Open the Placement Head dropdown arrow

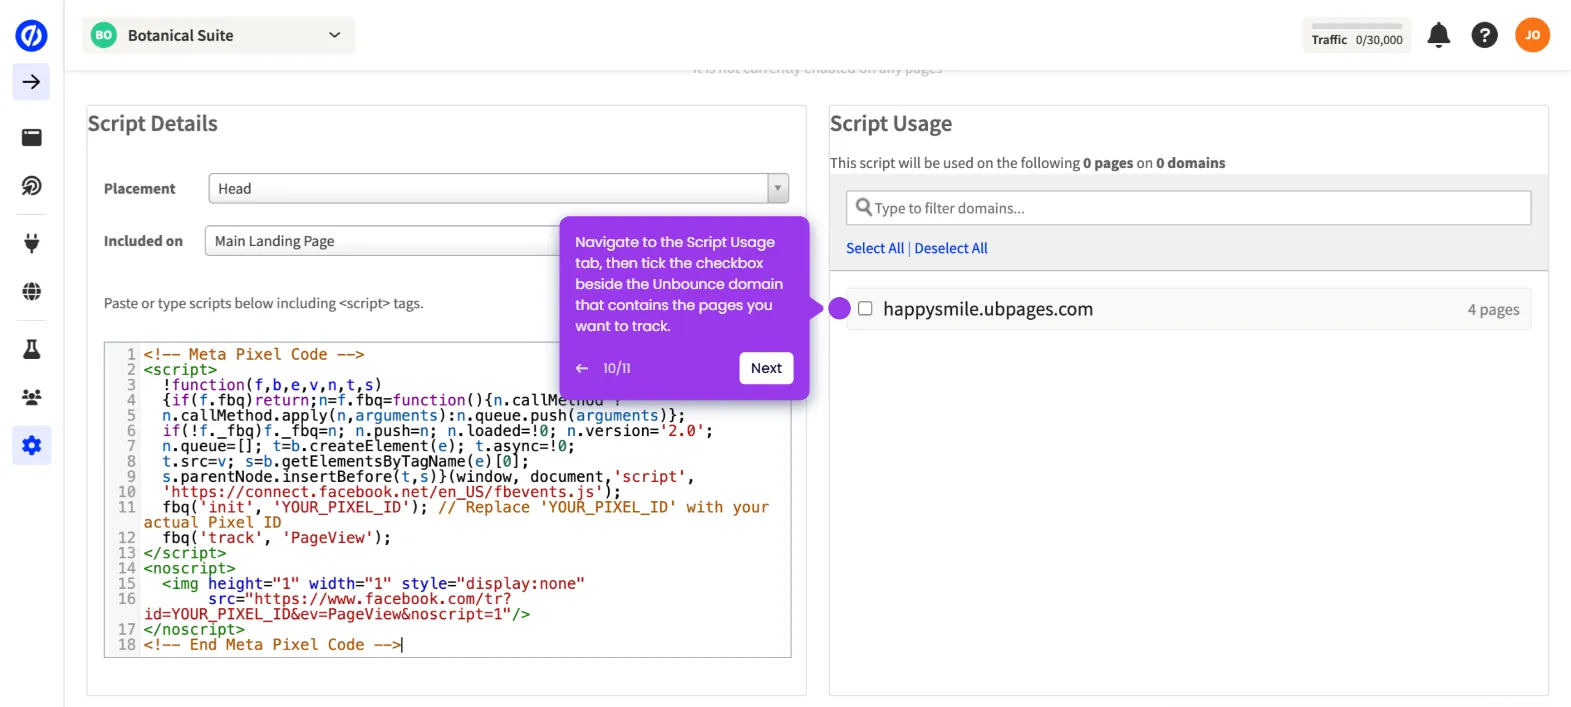pos(777,188)
